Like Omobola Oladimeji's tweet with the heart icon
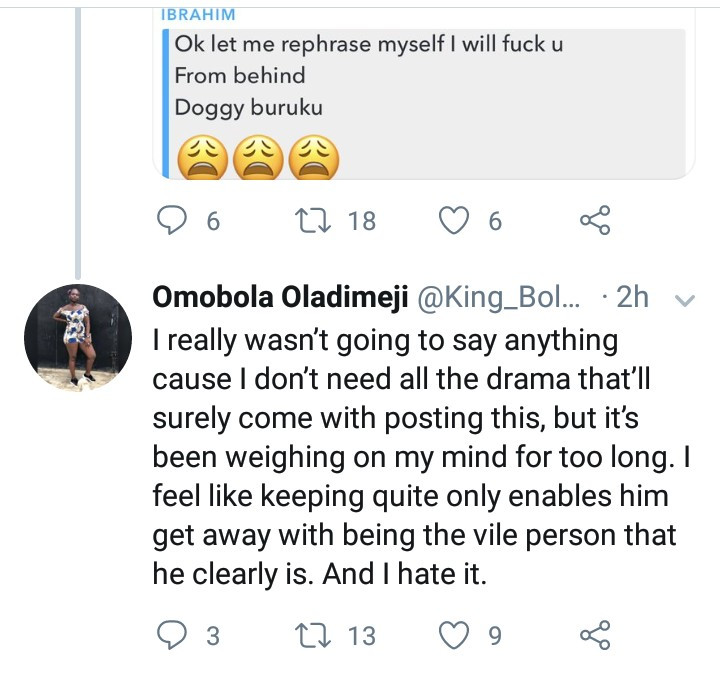720x675 pixels. point(456,636)
